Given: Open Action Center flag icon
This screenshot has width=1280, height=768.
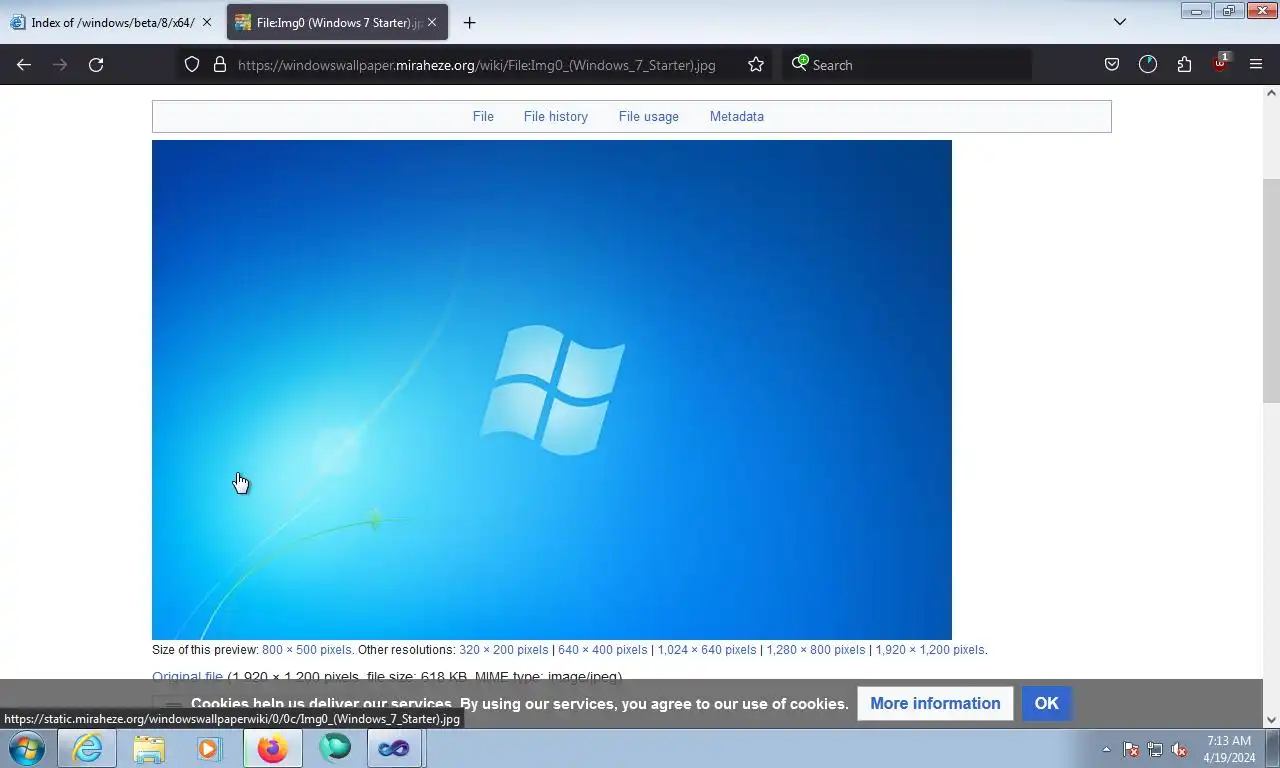Looking at the screenshot, I should point(1131,749).
